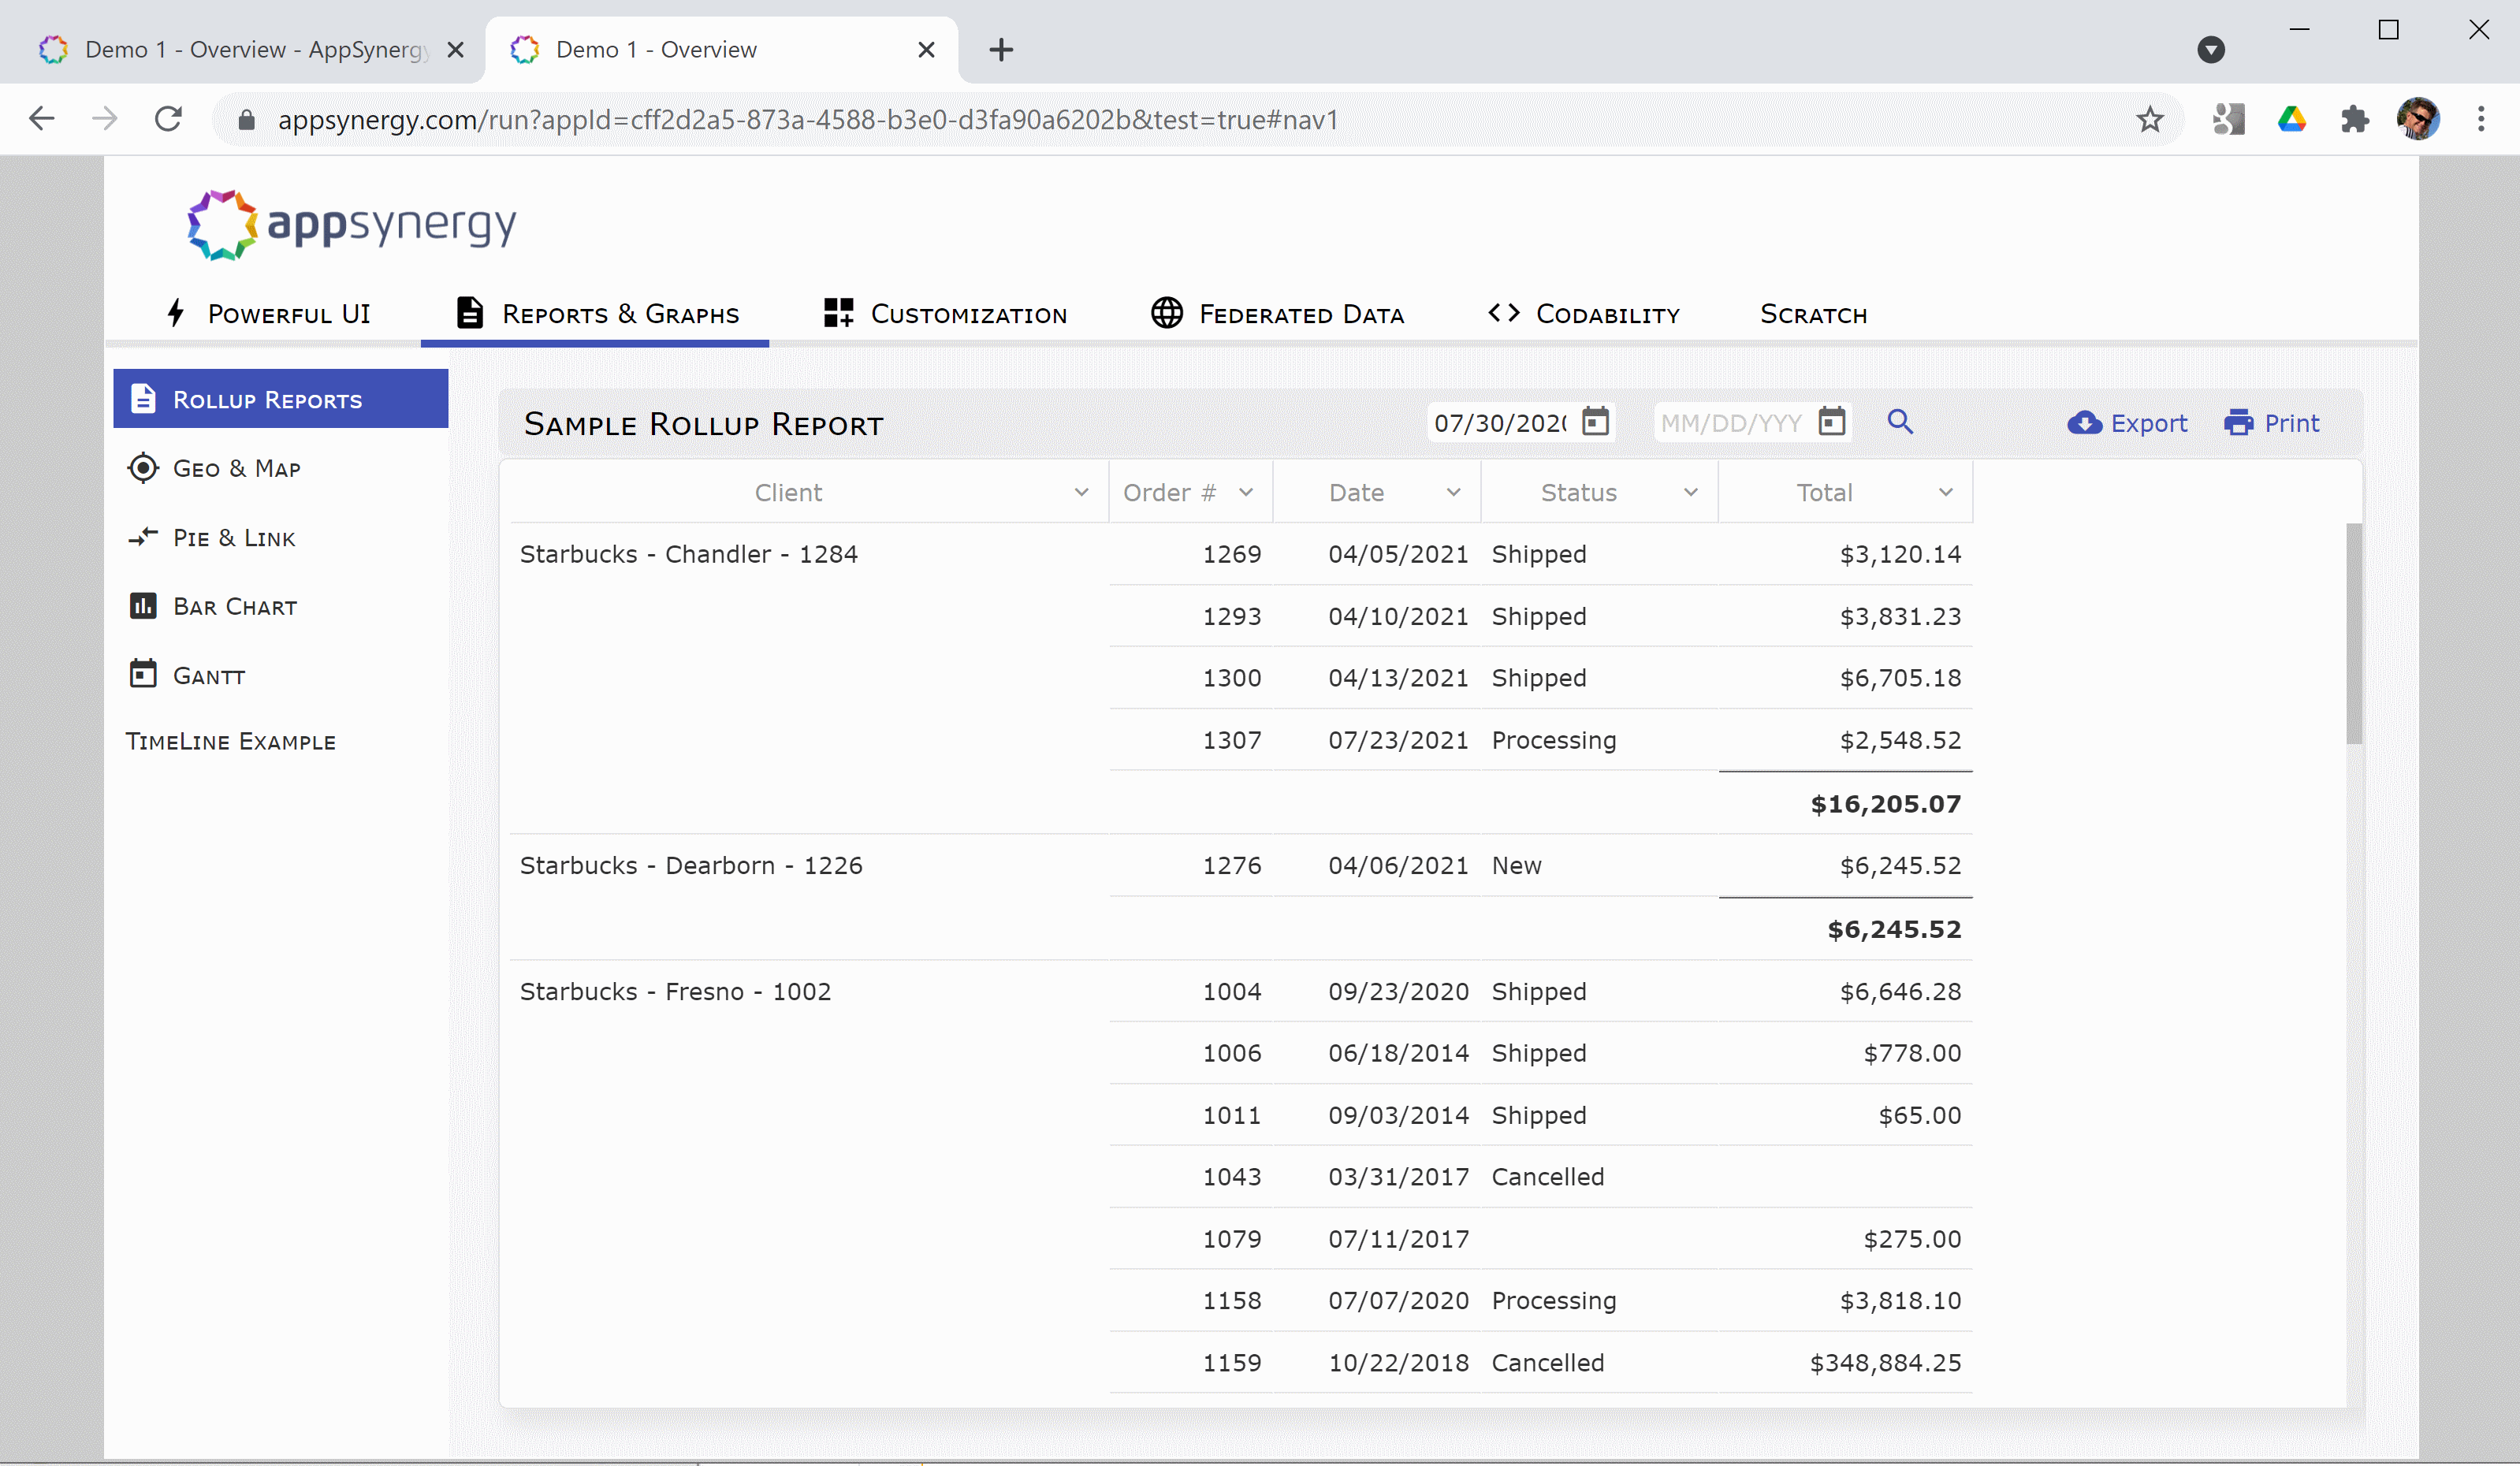Open the Federated Data tab

pyautogui.click(x=1277, y=313)
